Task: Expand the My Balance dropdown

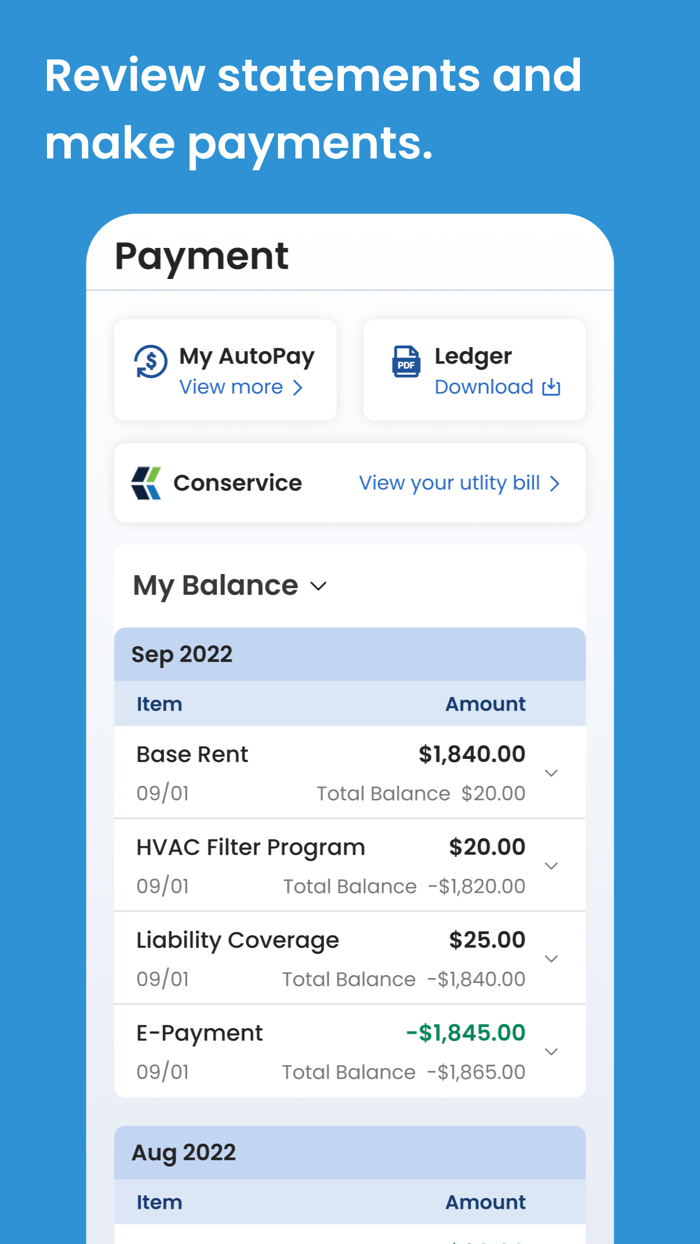Action: point(319,586)
